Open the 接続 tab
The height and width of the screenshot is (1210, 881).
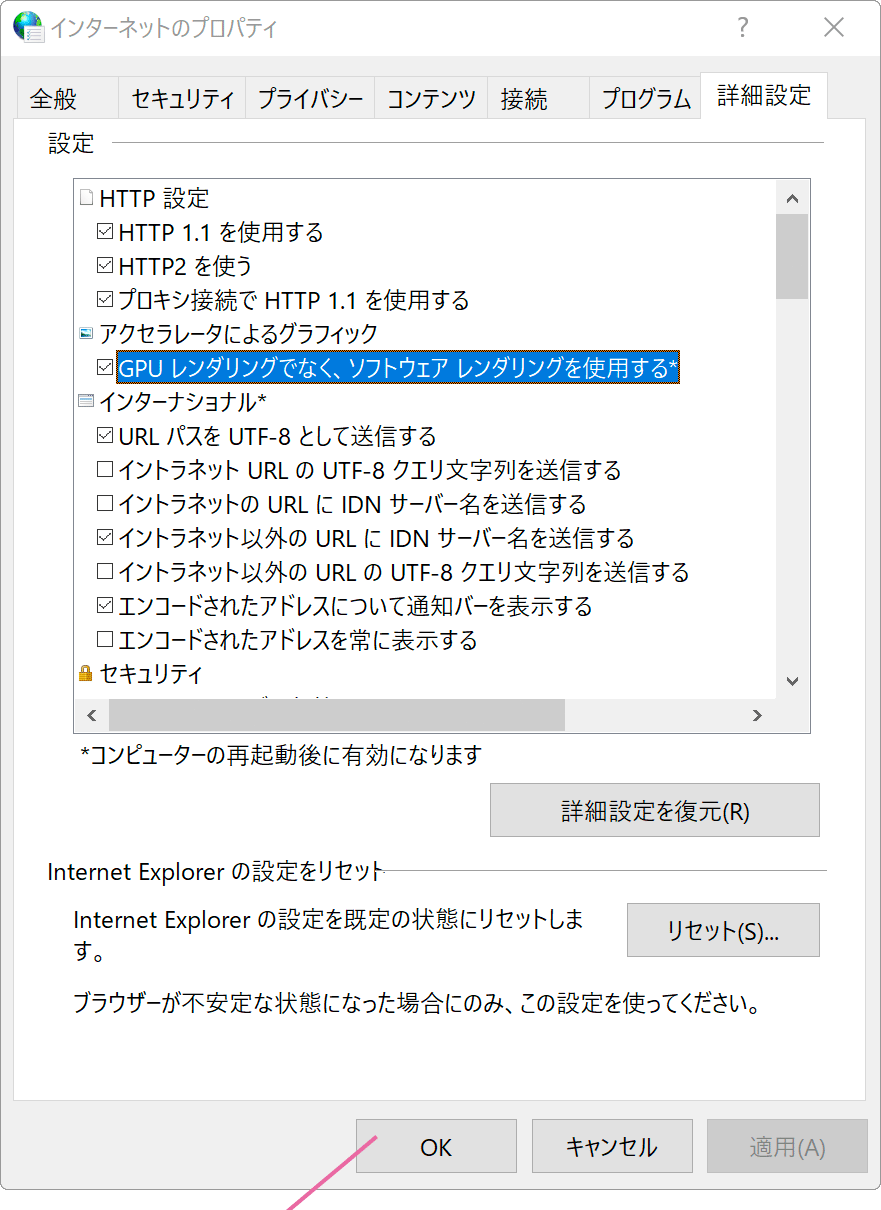tap(538, 99)
